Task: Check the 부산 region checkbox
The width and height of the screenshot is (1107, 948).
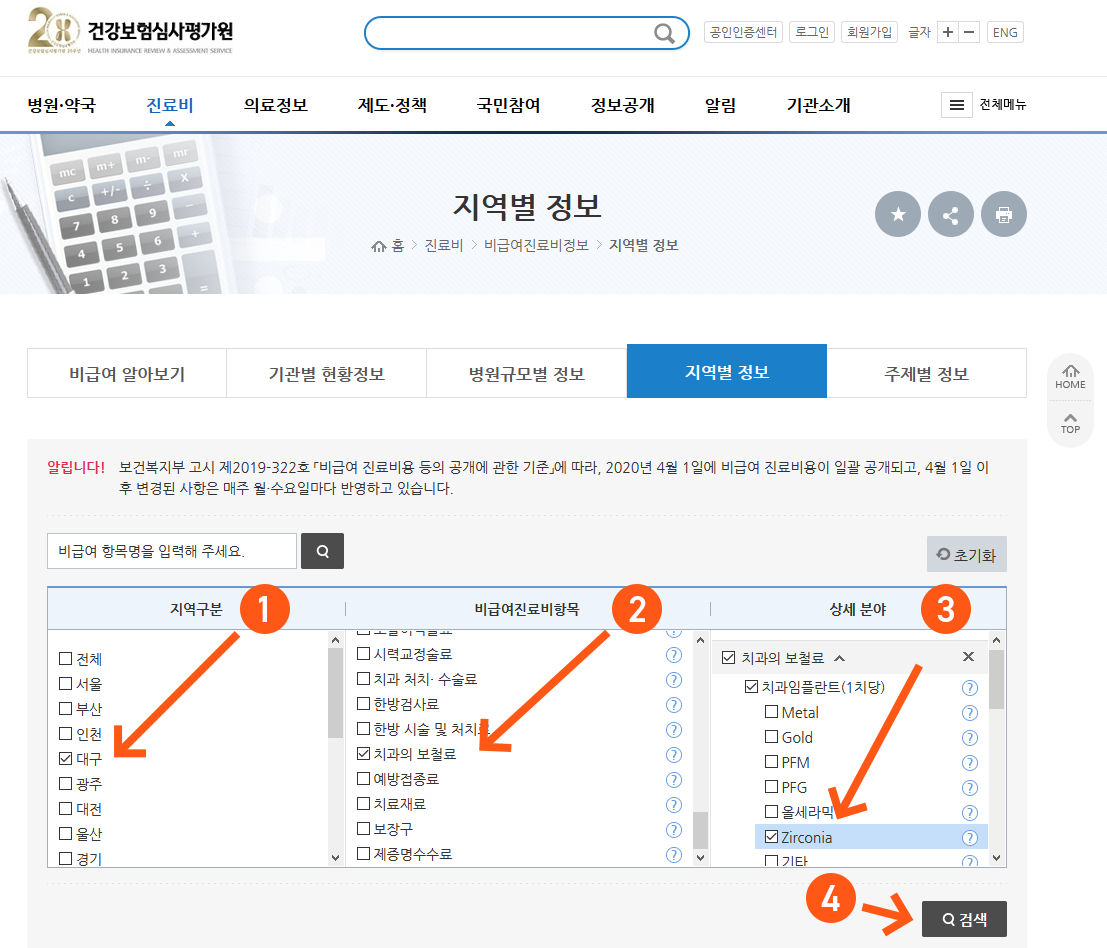Action: [66, 708]
